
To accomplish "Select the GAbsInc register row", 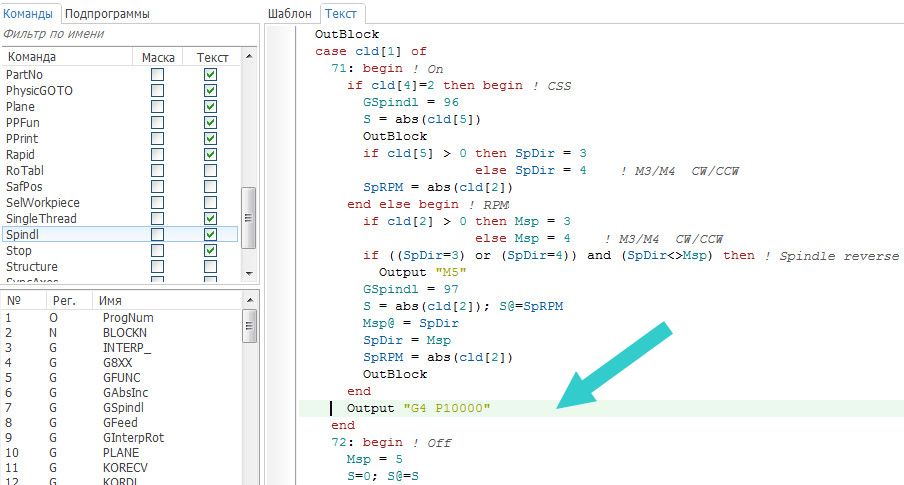I will pyautogui.click(x=122, y=393).
